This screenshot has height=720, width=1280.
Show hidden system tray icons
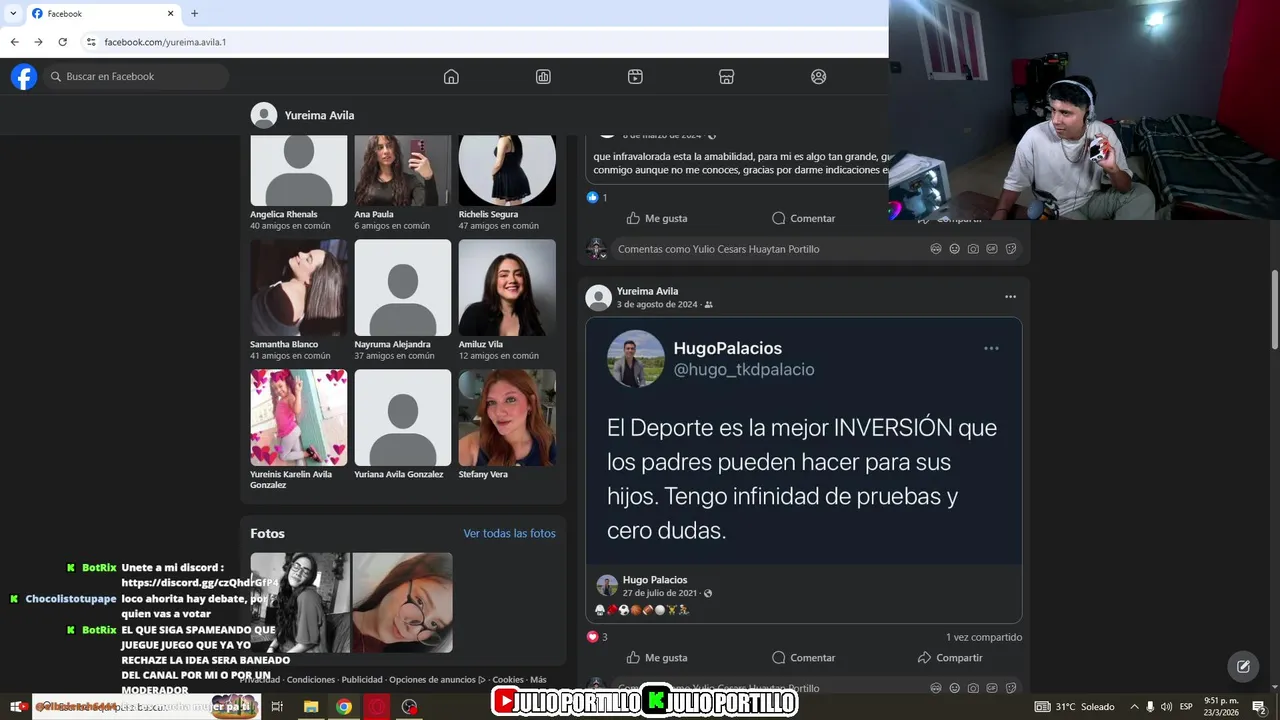(1134, 707)
